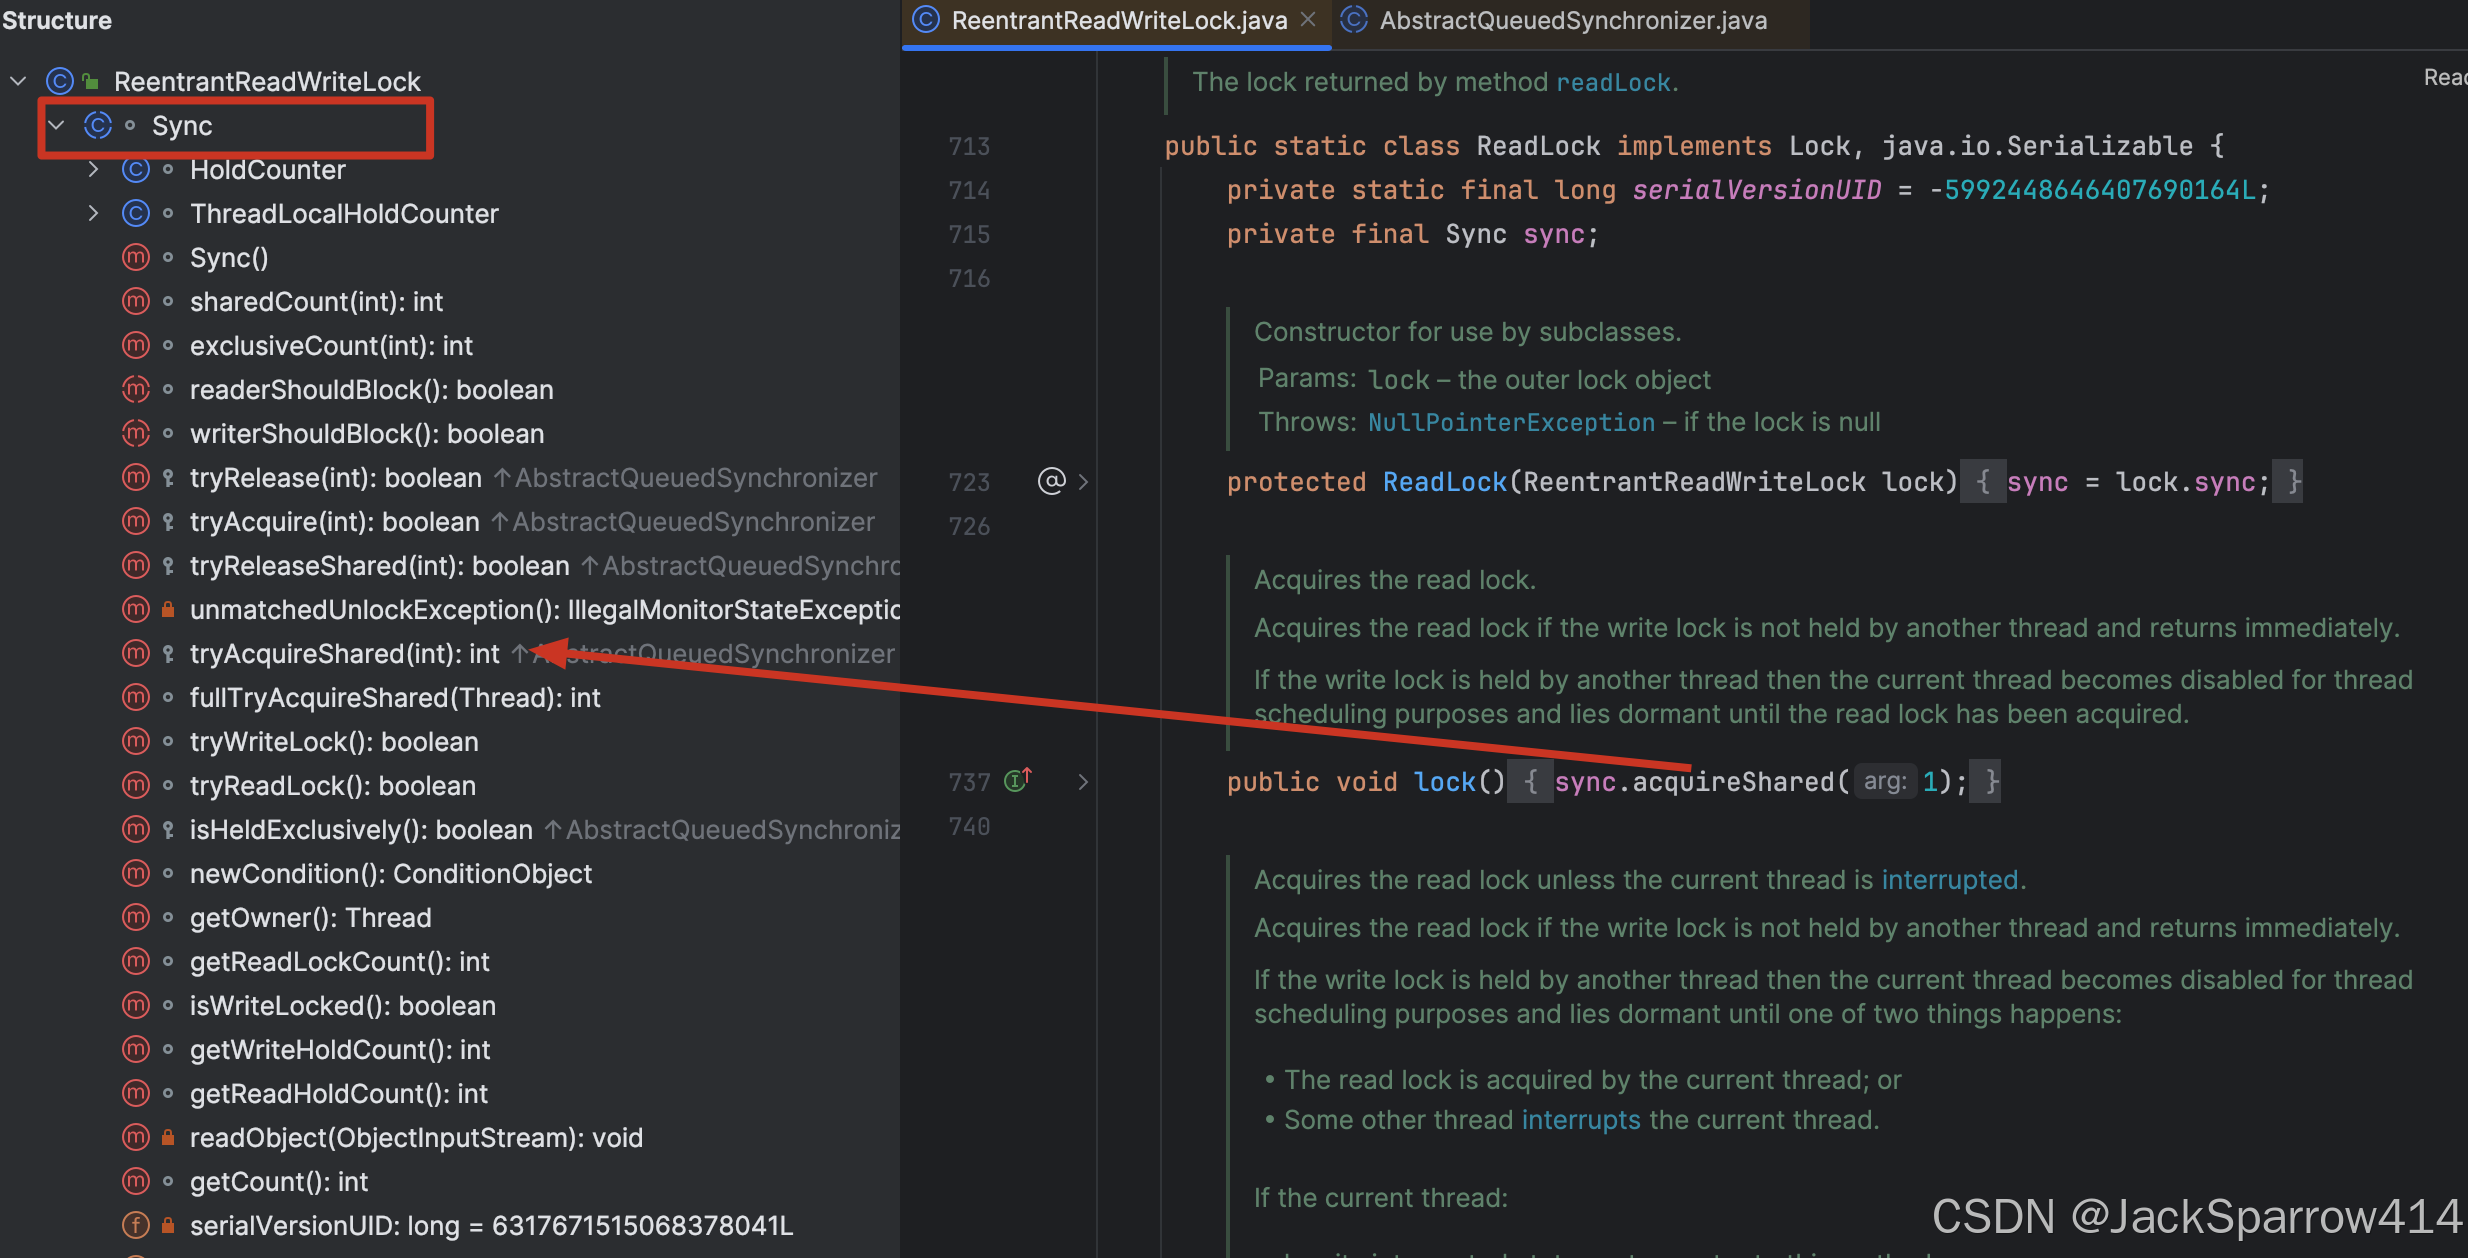
Task: Click the lock icon of unmatchedUnlockException()
Action: (x=168, y=609)
